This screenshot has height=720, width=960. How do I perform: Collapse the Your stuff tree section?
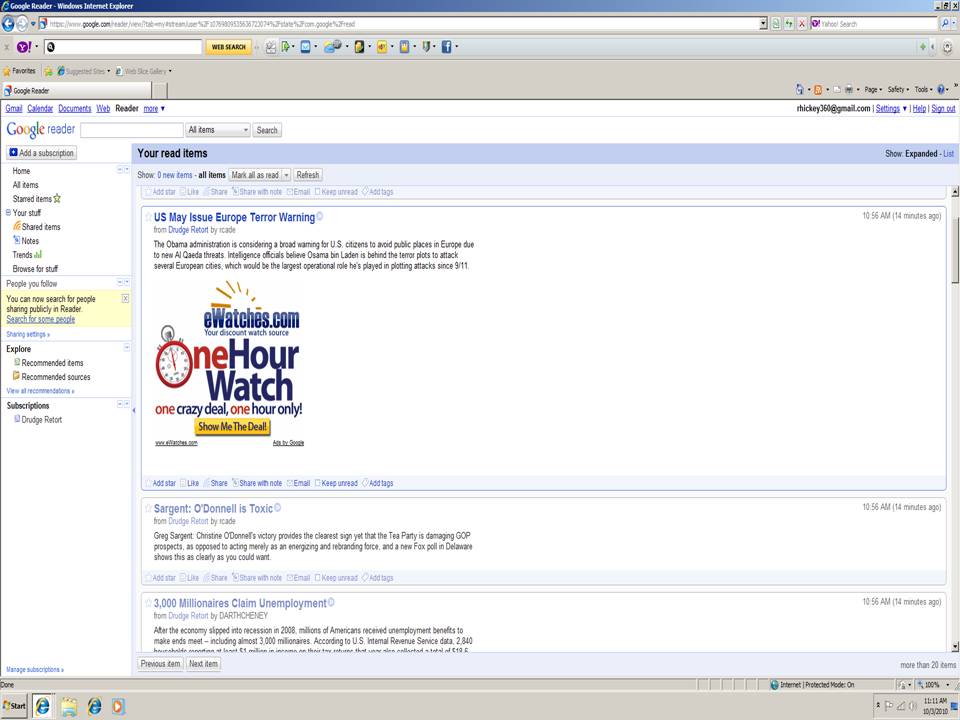point(8,212)
